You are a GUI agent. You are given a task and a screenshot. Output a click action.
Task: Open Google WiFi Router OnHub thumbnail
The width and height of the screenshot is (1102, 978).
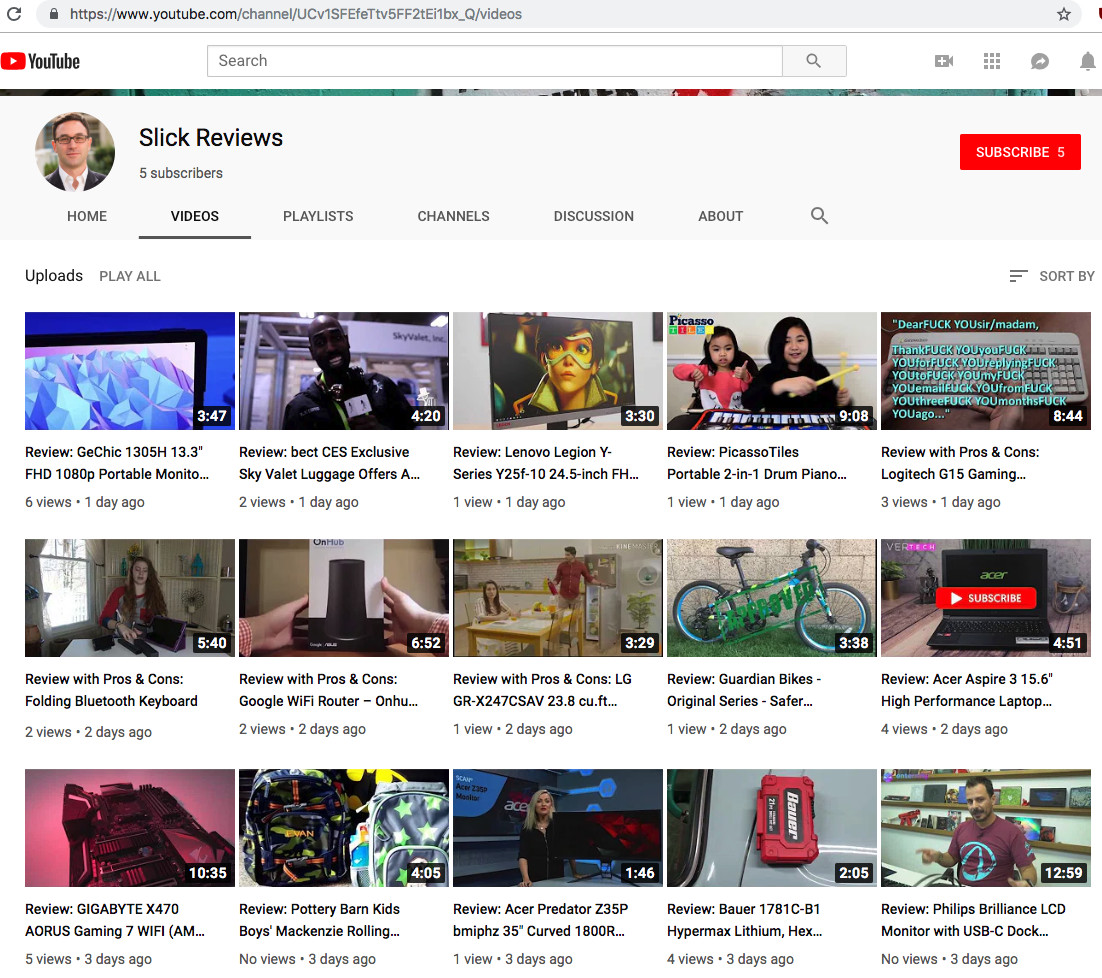click(x=344, y=598)
